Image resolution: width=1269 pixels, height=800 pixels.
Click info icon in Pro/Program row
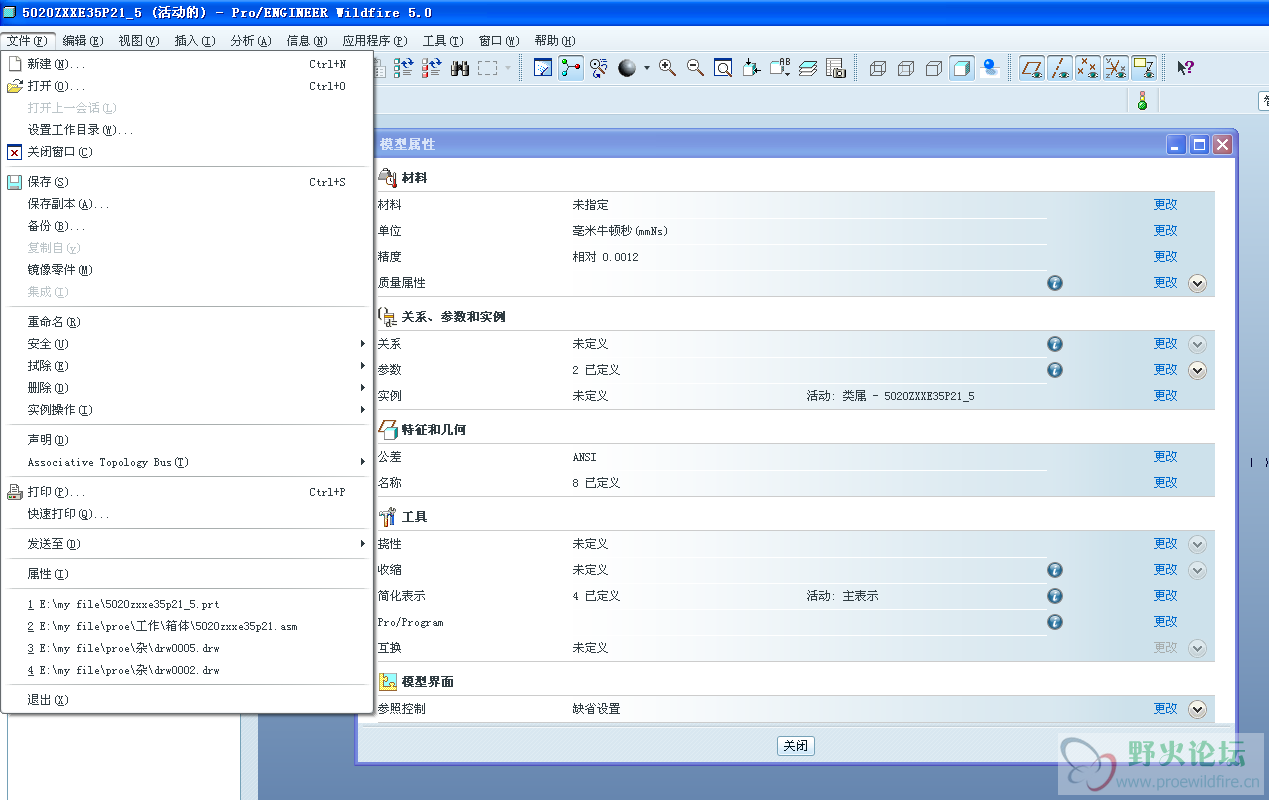point(1054,622)
